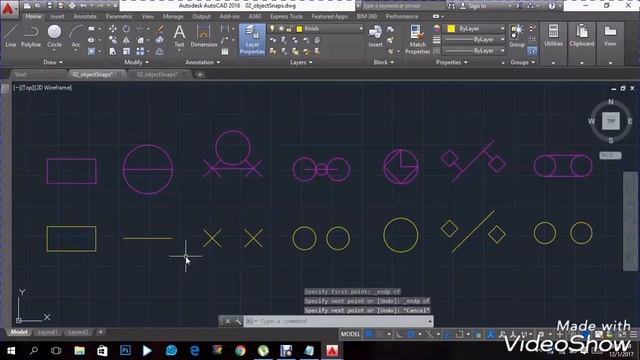Click the Undo arrow in quick access toolbar
The width and height of the screenshot is (640, 360).
click(83, 6)
